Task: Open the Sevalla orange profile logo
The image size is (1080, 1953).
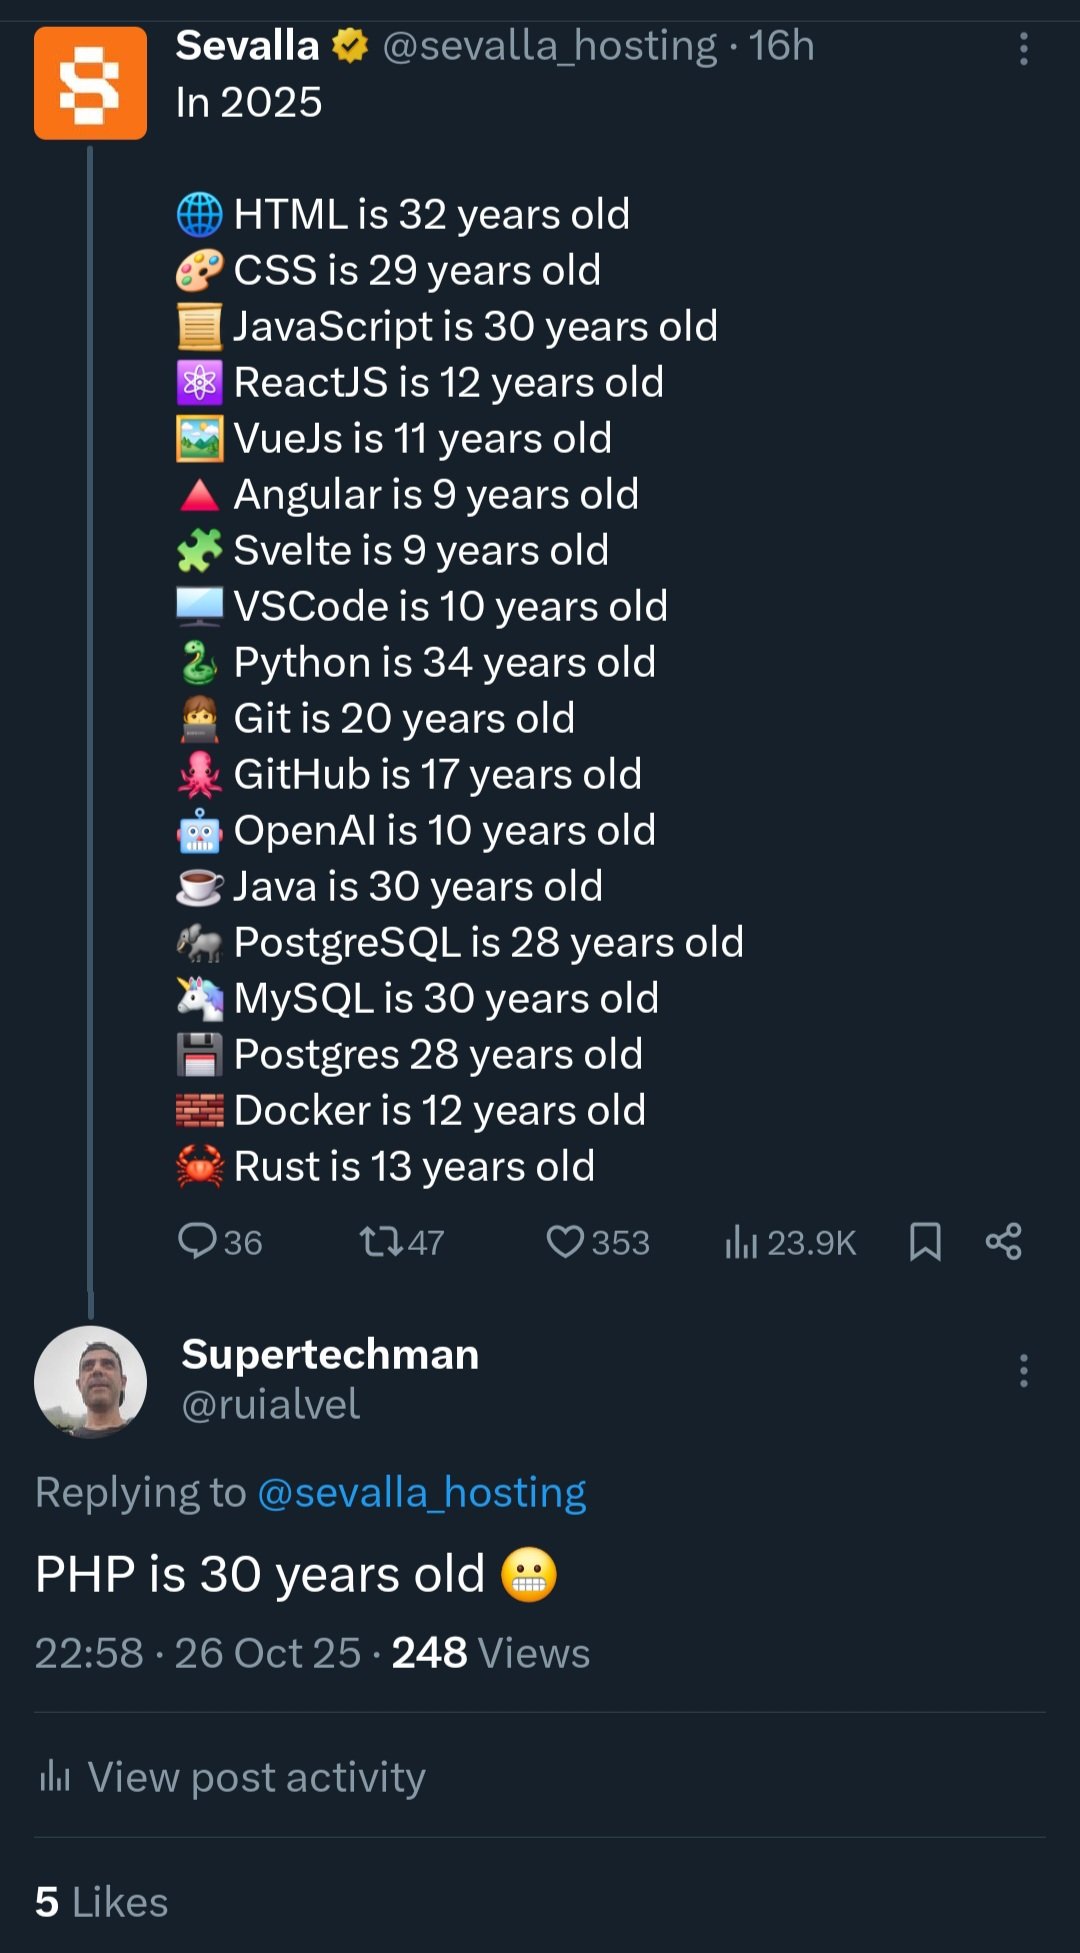Action: (90, 83)
